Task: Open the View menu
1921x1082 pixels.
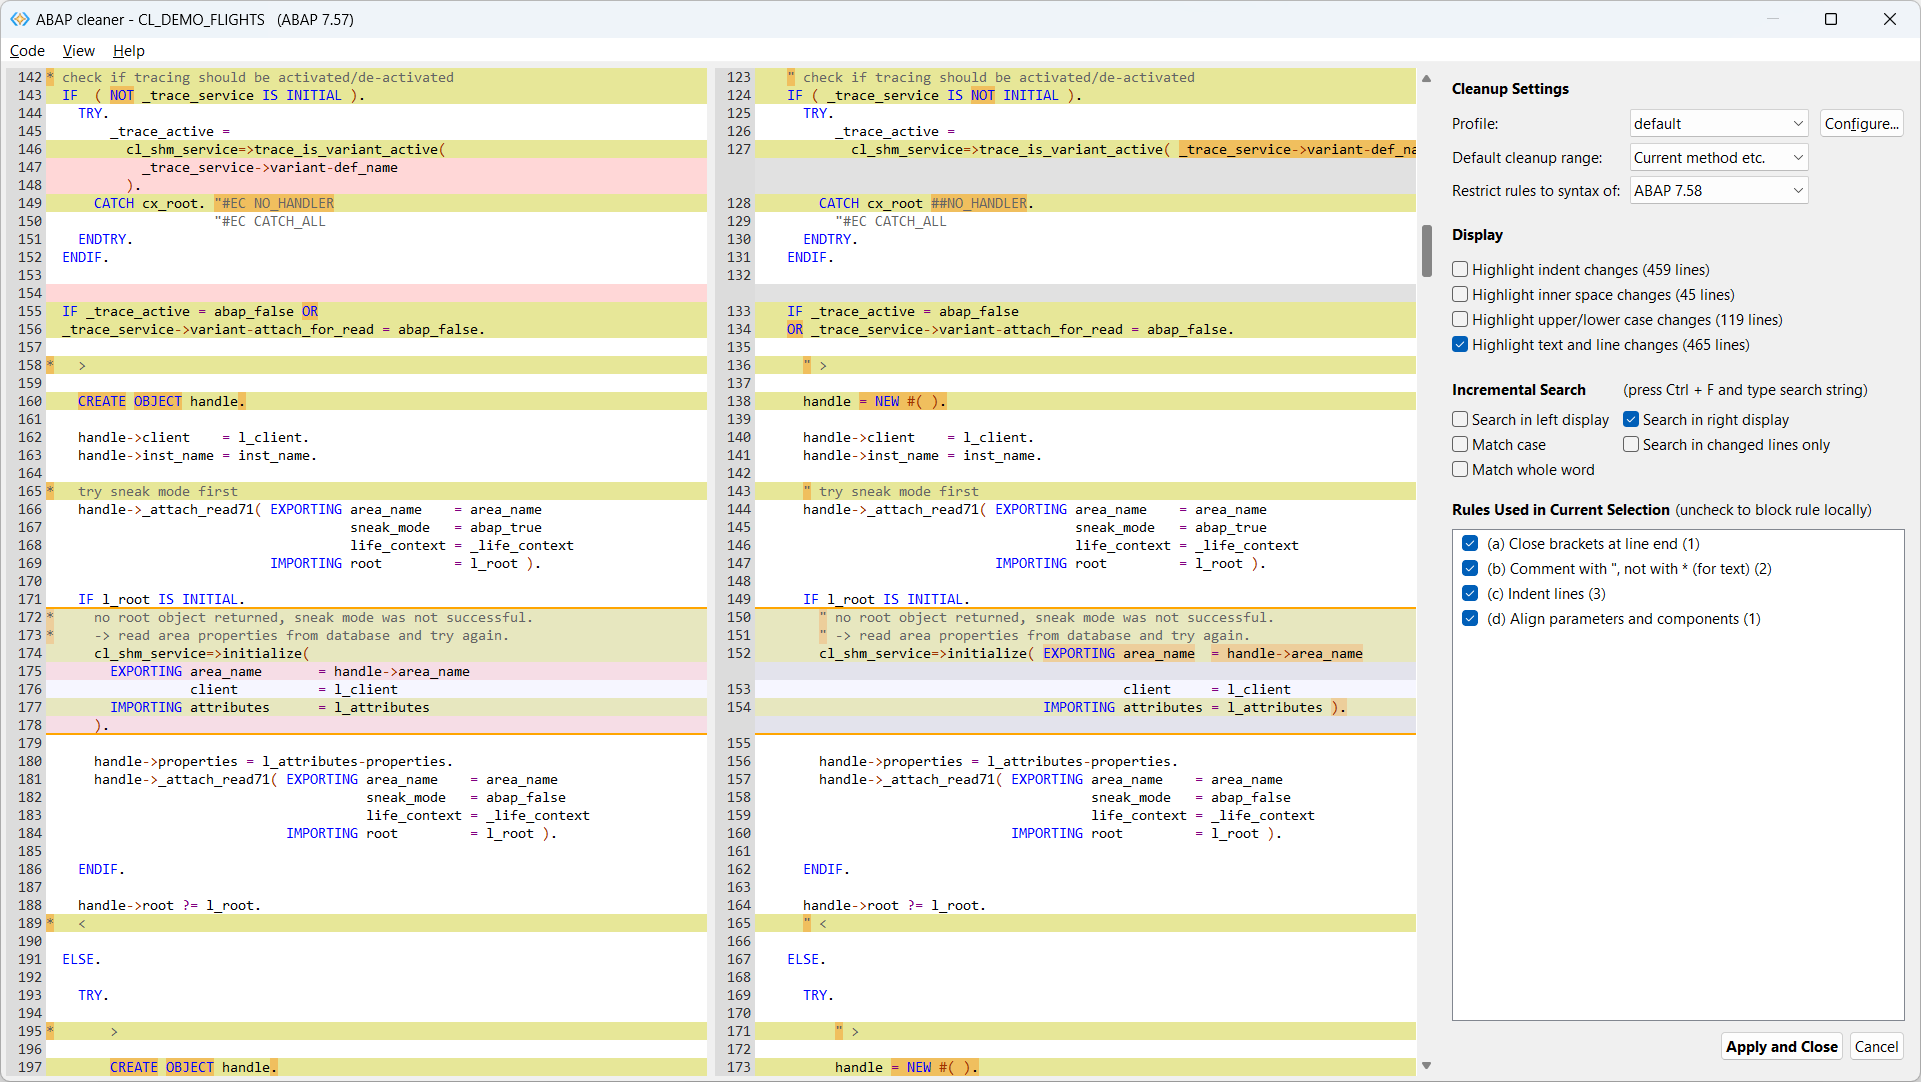Action: pos(78,51)
